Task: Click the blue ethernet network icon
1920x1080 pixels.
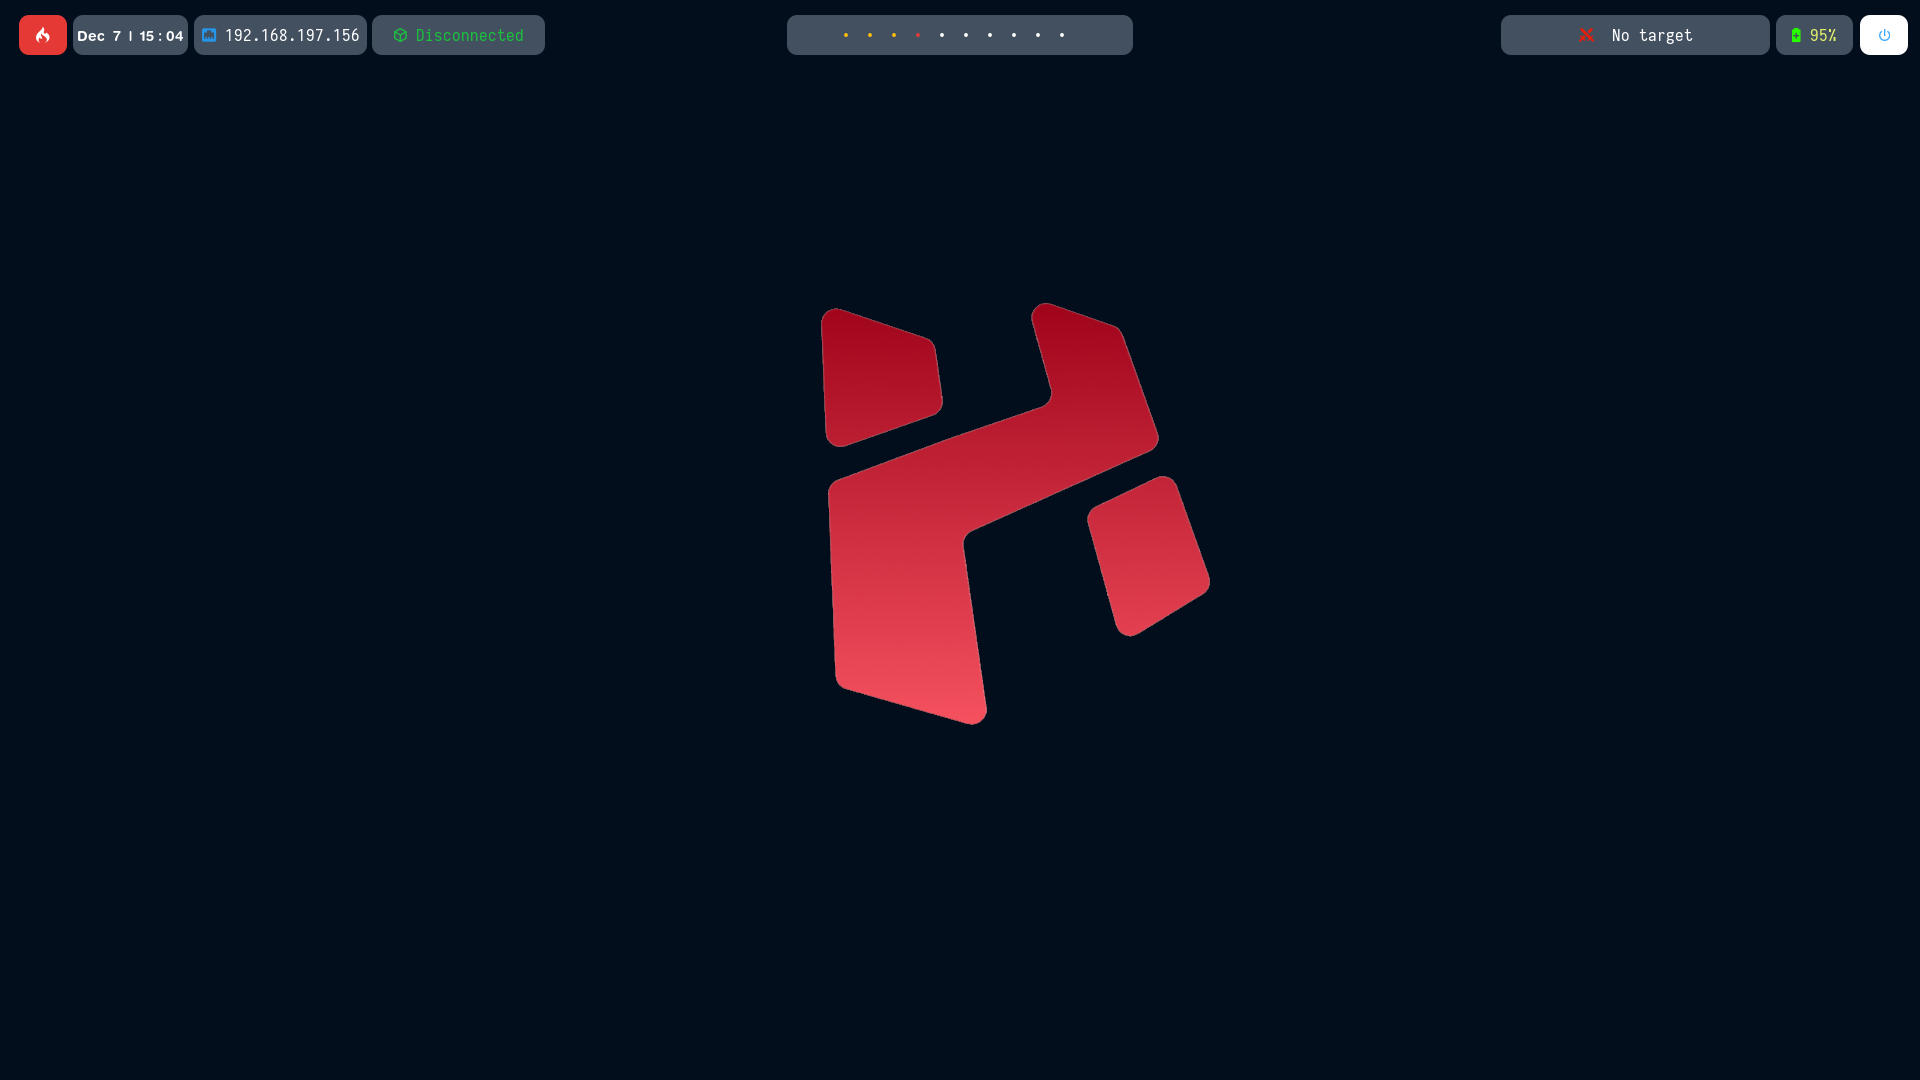Action: pyautogui.click(x=209, y=35)
